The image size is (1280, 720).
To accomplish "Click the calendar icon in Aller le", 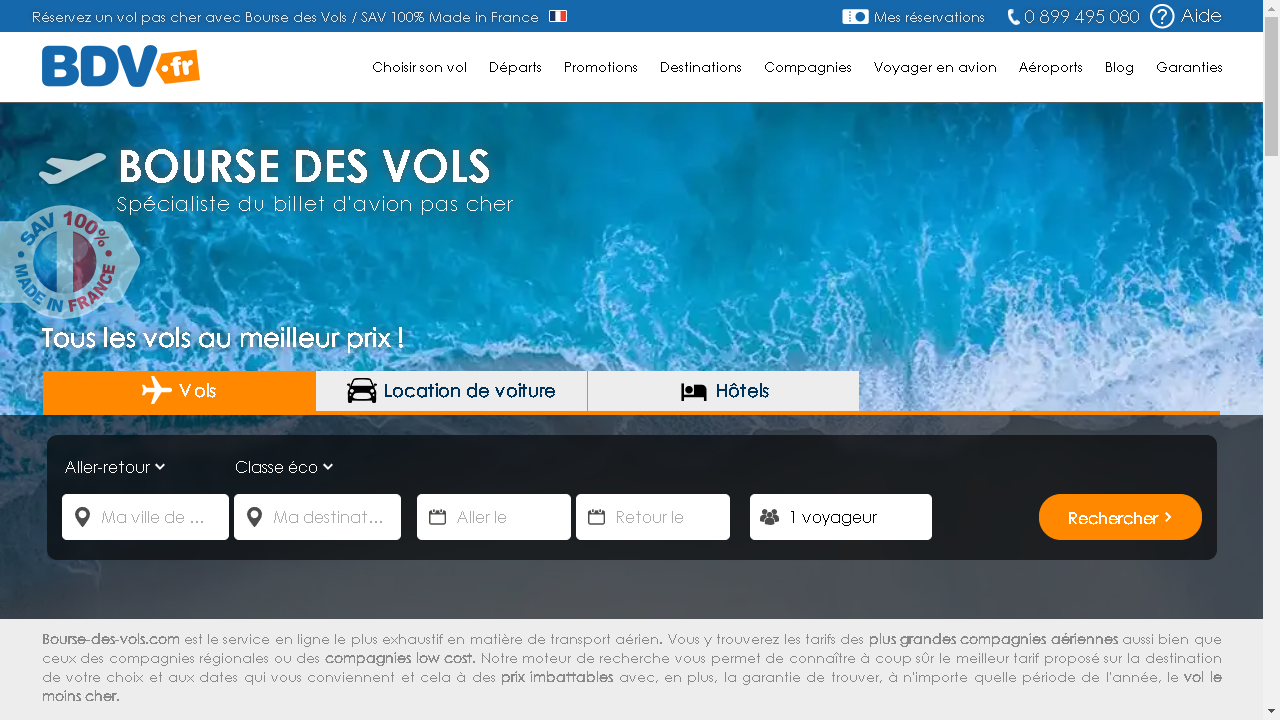I will tap(437, 517).
